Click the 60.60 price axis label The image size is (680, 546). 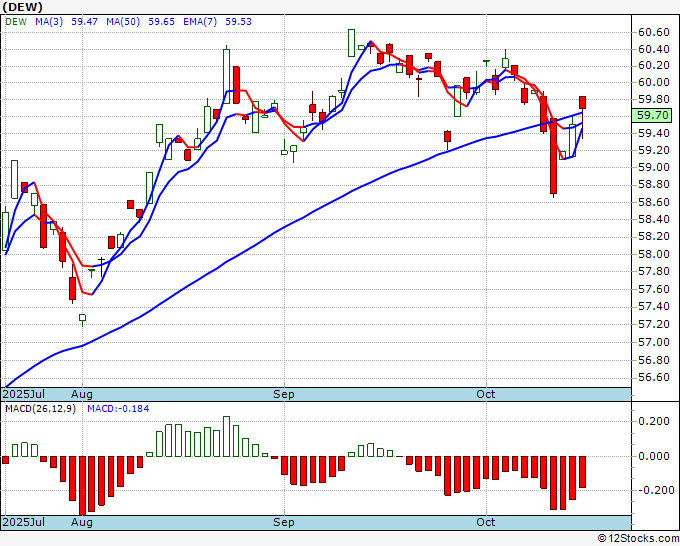[654, 32]
